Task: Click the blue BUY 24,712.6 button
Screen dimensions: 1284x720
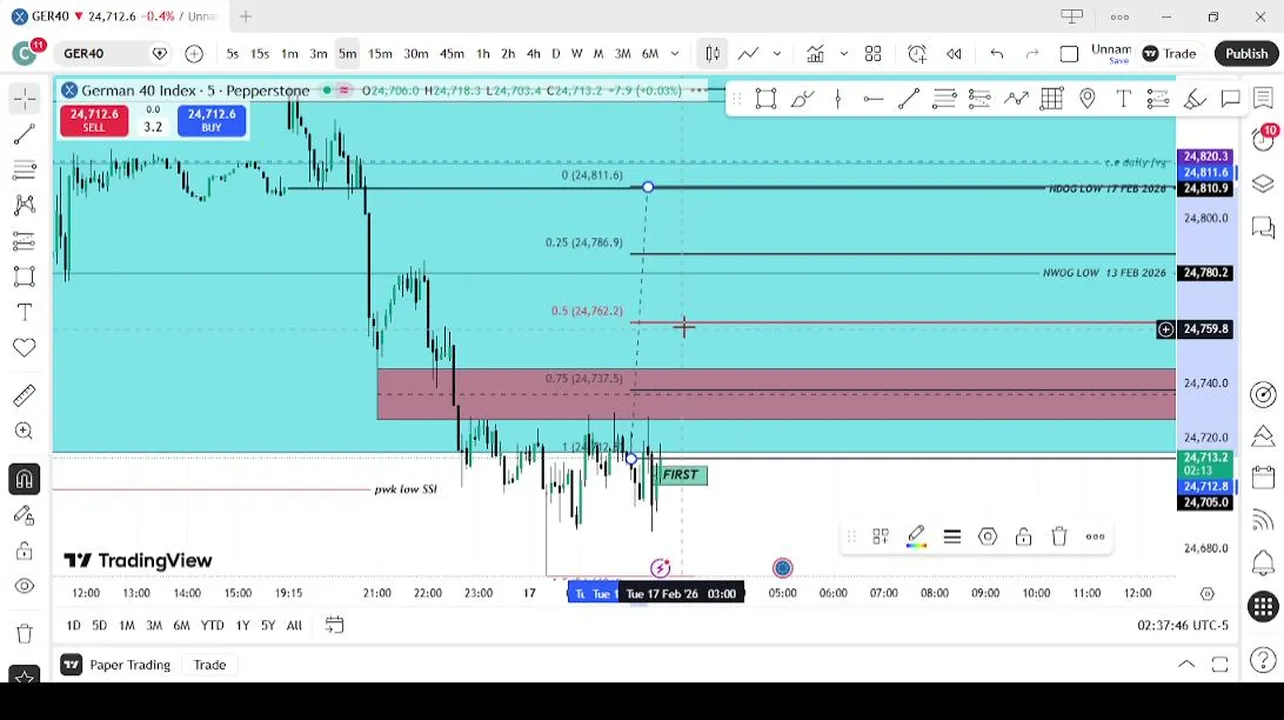Action: coord(211,120)
